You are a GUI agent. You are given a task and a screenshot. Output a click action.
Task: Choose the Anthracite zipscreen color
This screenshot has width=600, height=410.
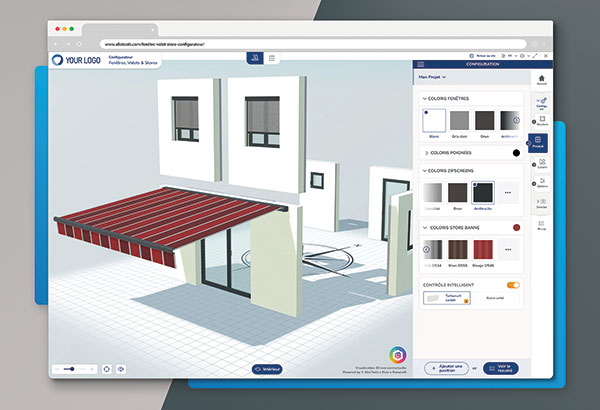482,191
